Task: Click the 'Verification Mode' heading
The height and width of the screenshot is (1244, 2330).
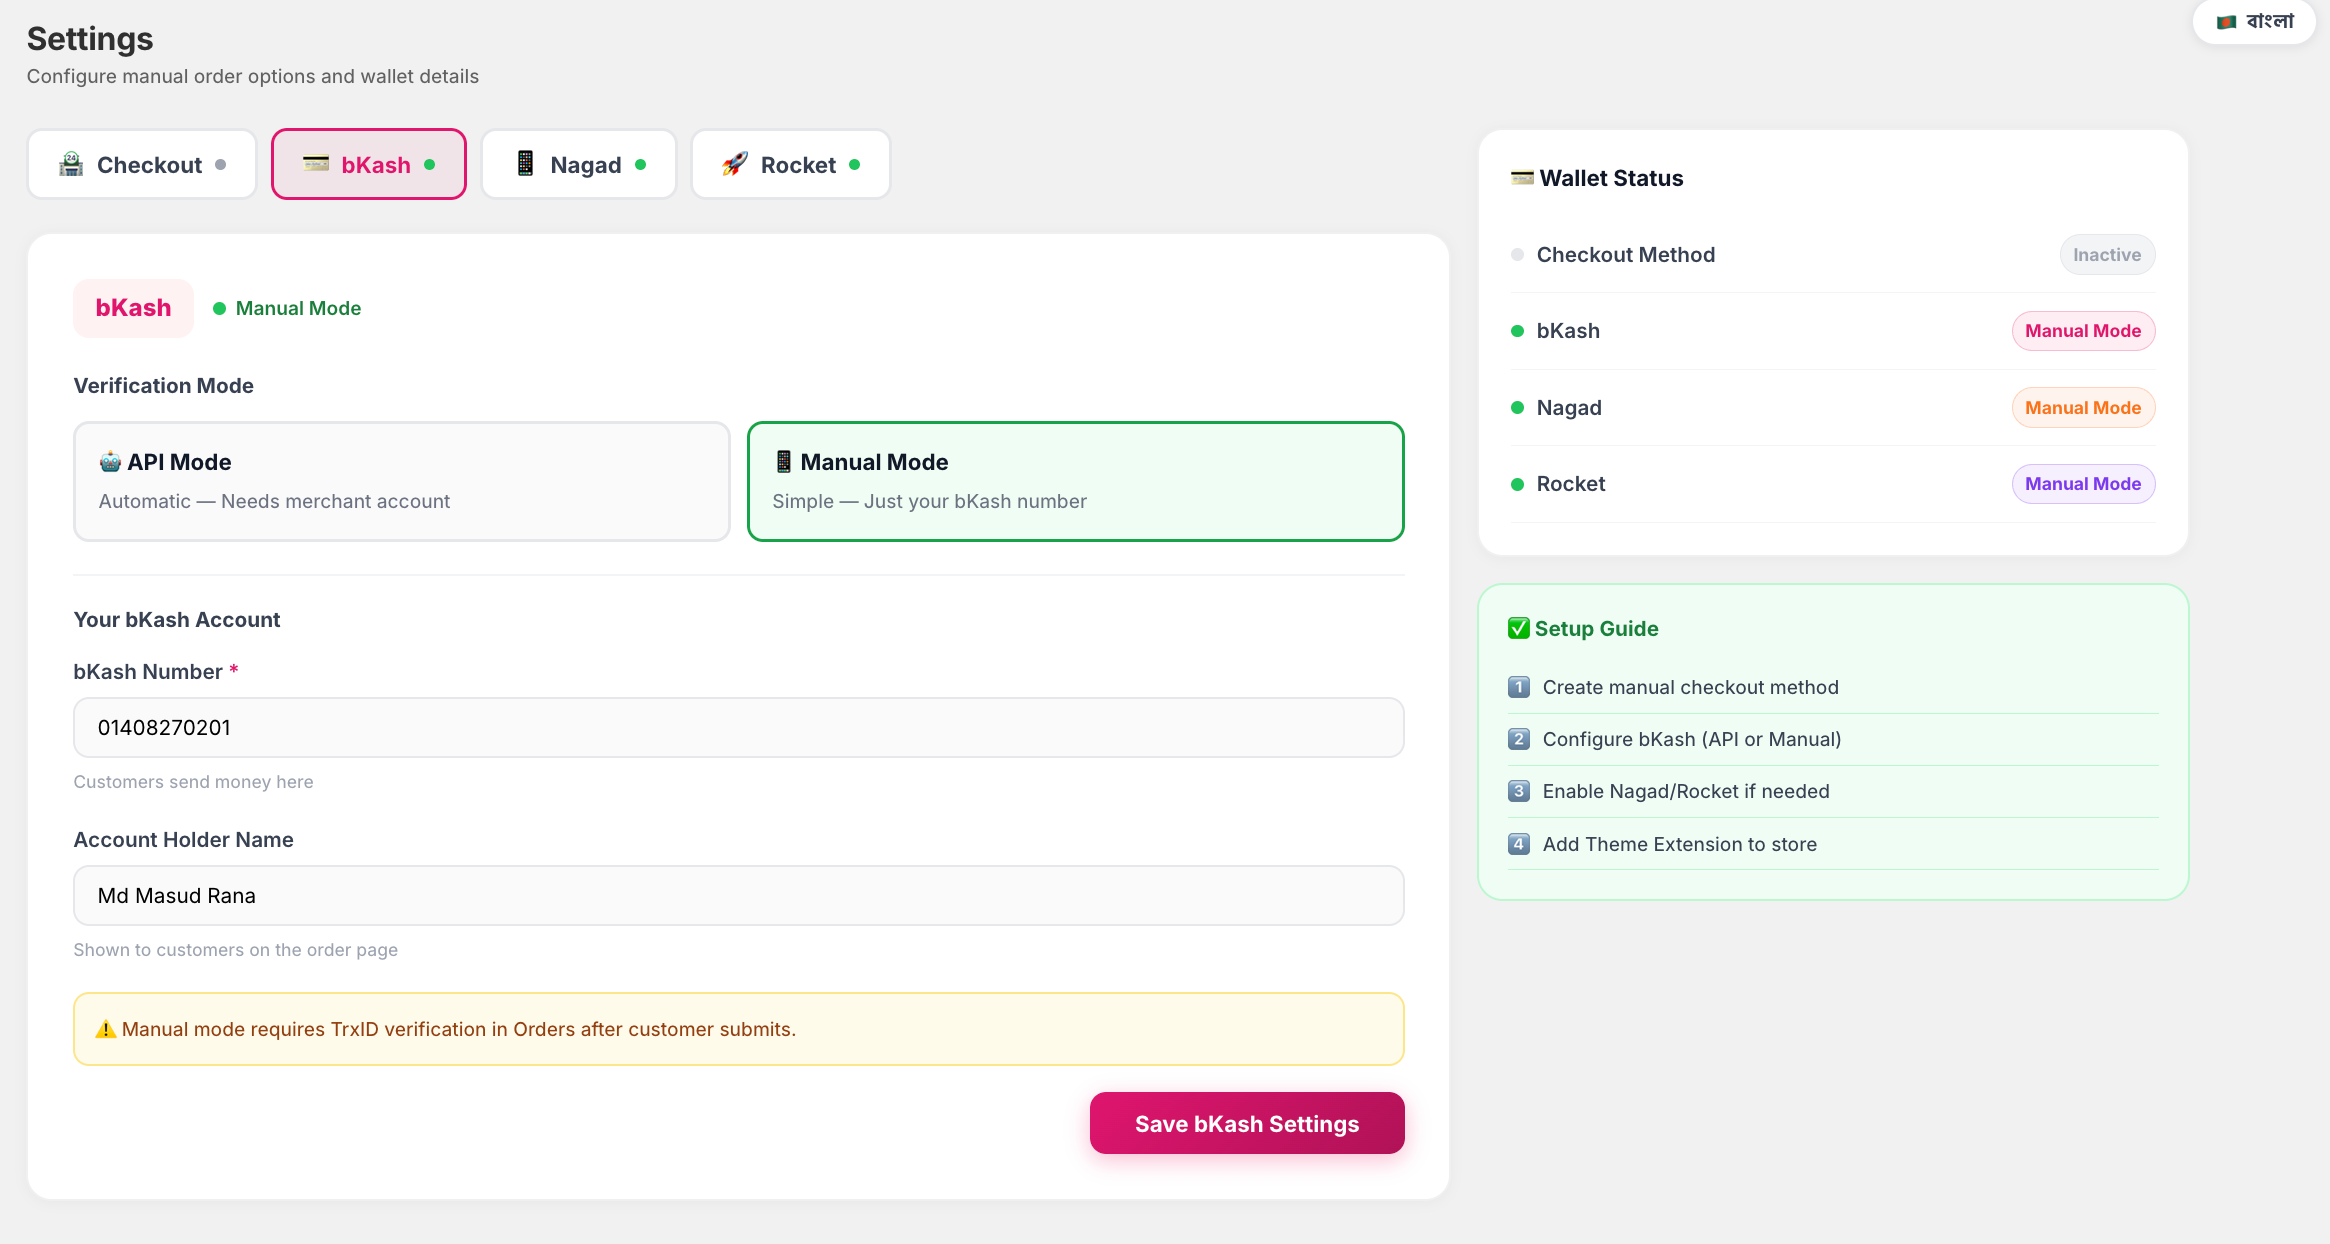Action: tap(164, 386)
